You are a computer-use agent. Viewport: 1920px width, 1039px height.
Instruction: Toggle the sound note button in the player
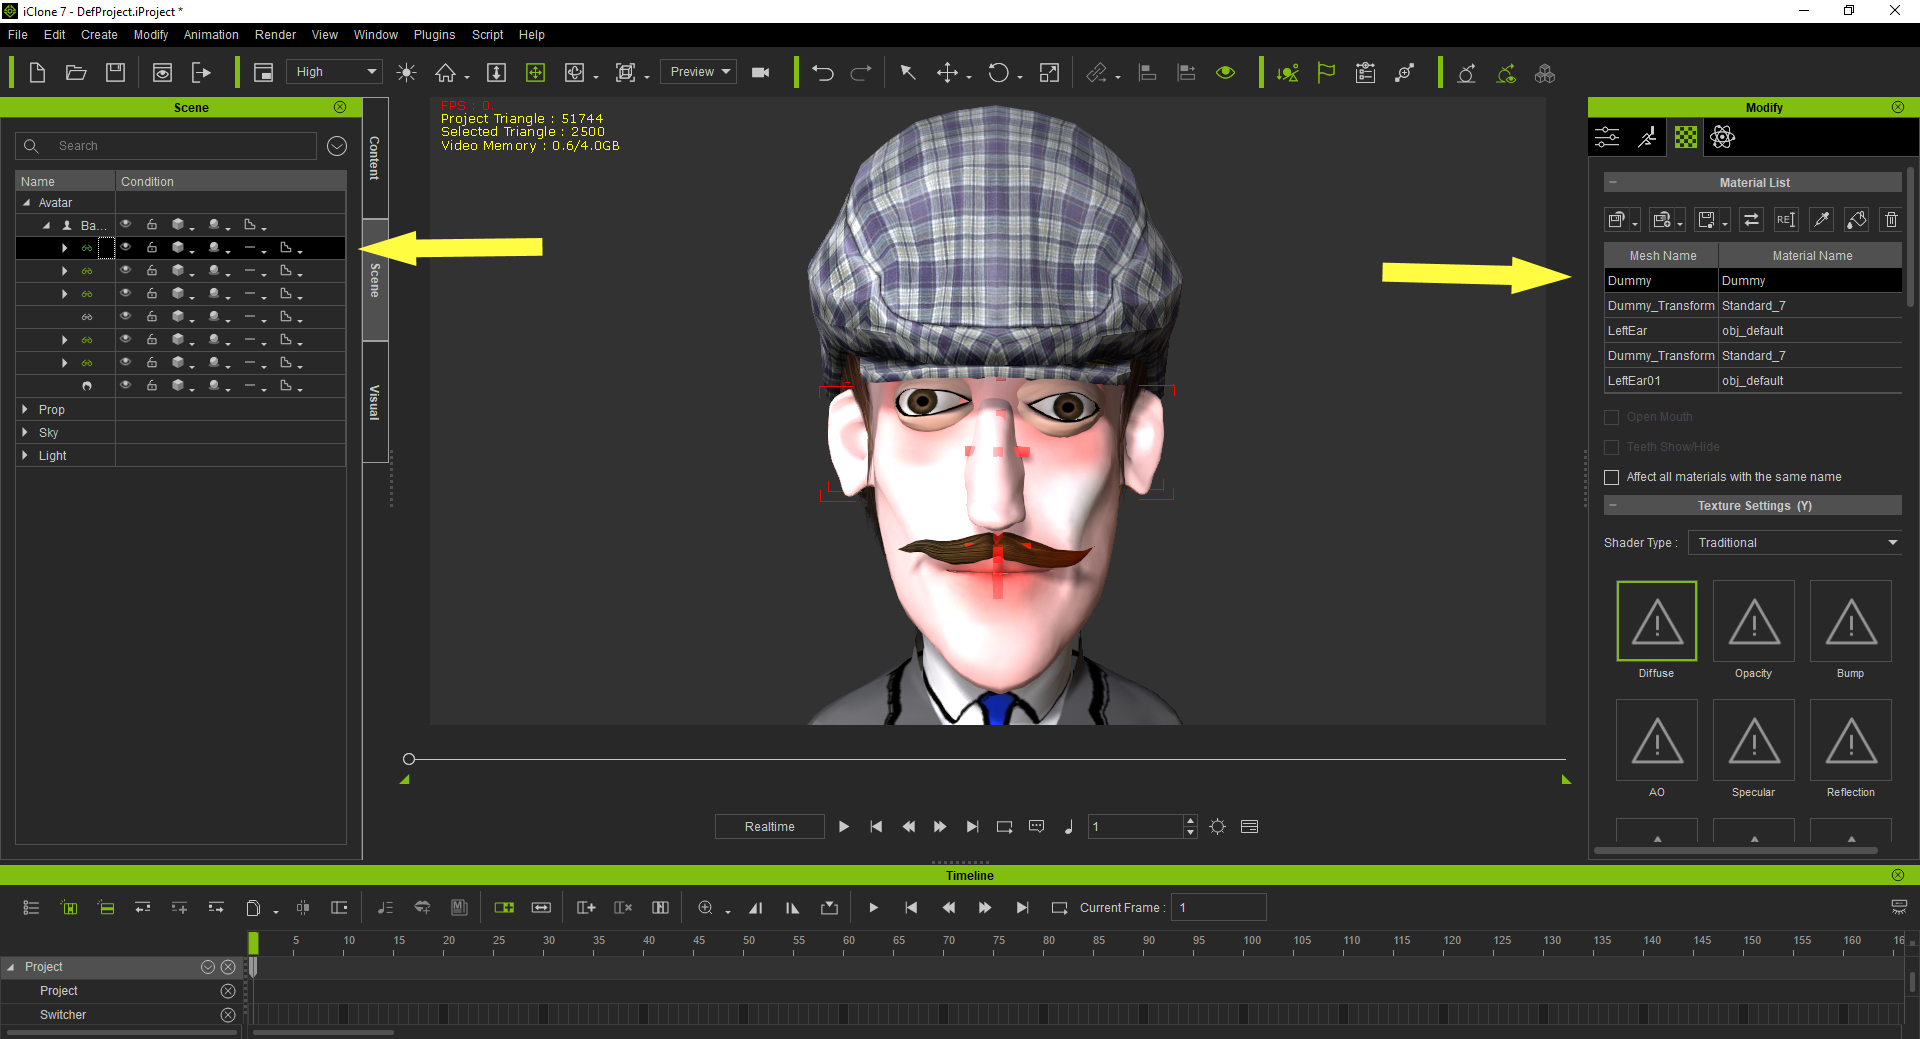pos(1068,827)
